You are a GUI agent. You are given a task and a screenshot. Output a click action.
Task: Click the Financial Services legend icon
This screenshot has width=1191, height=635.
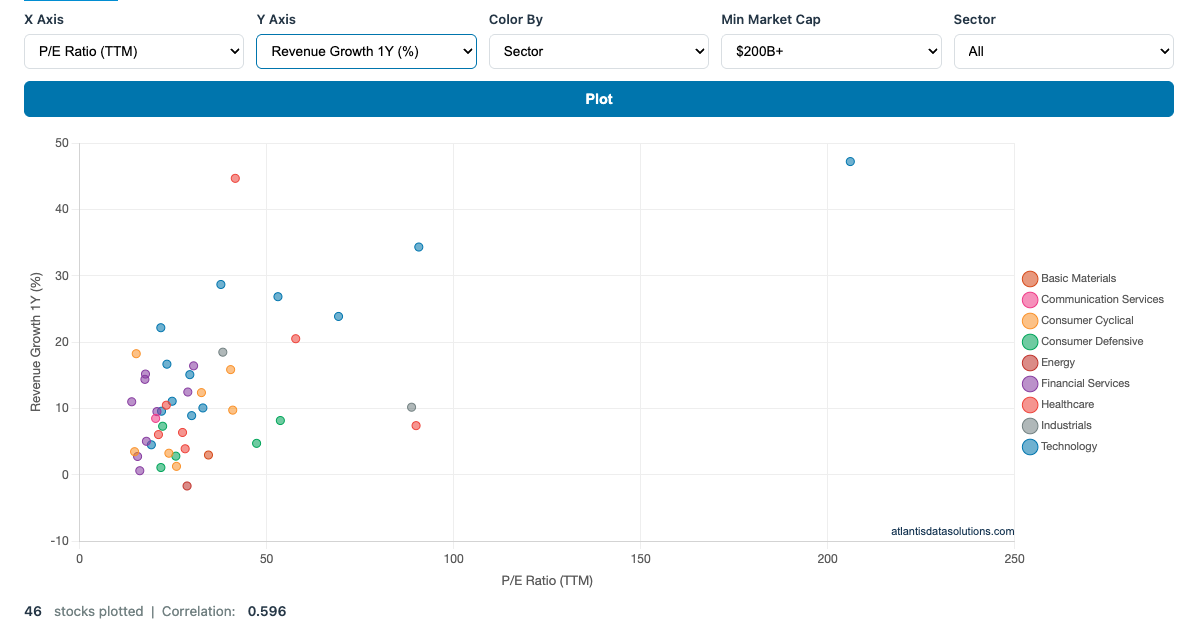(1027, 383)
